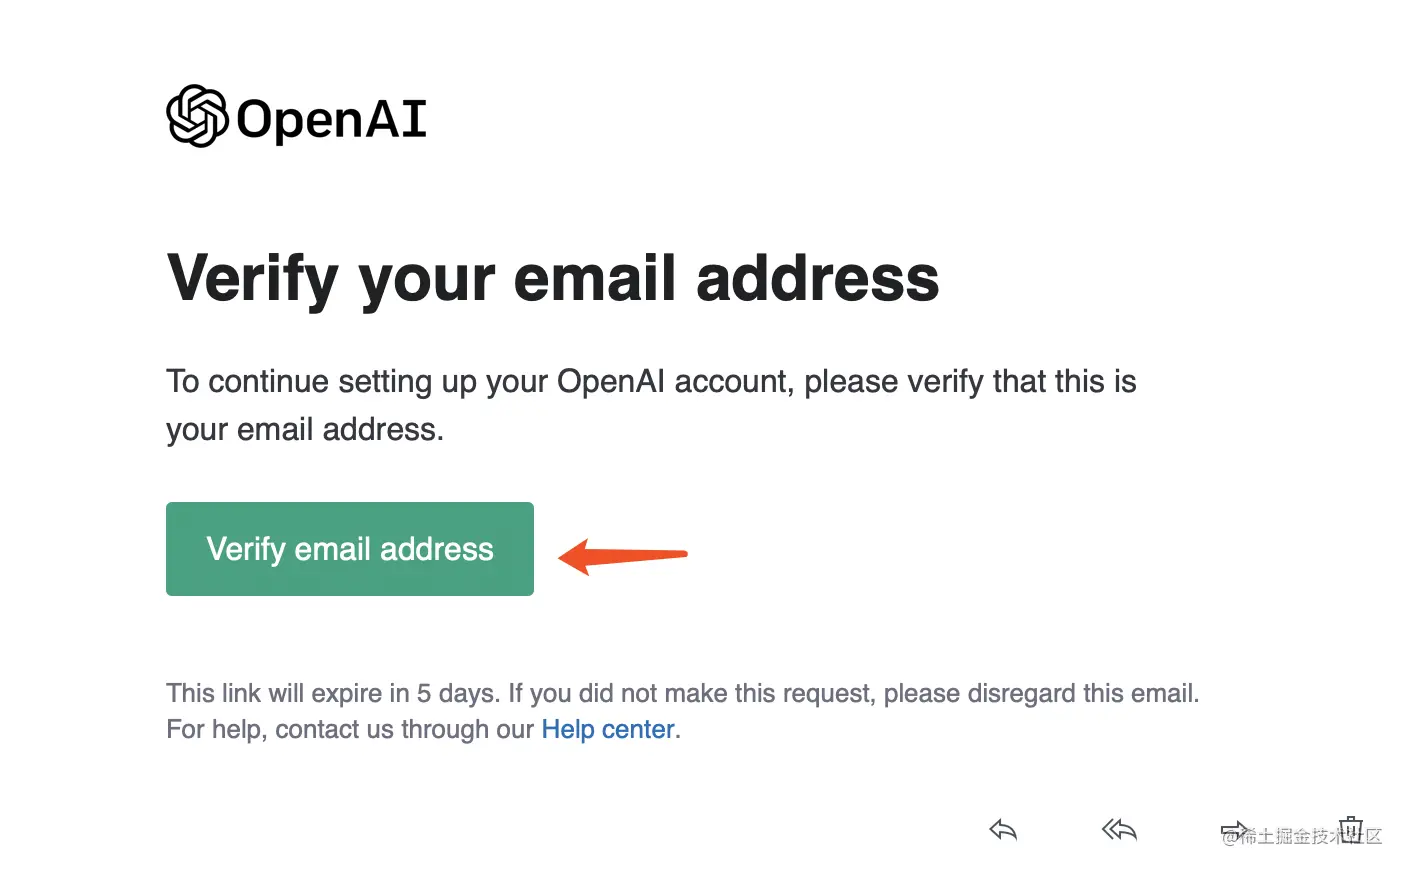Click the "For help, contact us" text
This screenshot has height=870, width=1406.
pos(350,729)
